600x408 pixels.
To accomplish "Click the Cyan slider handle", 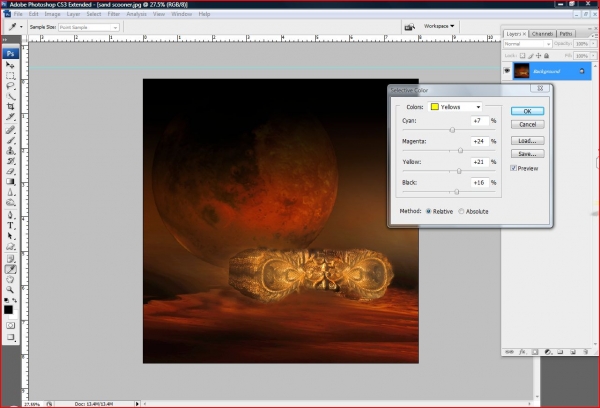I will pos(452,130).
